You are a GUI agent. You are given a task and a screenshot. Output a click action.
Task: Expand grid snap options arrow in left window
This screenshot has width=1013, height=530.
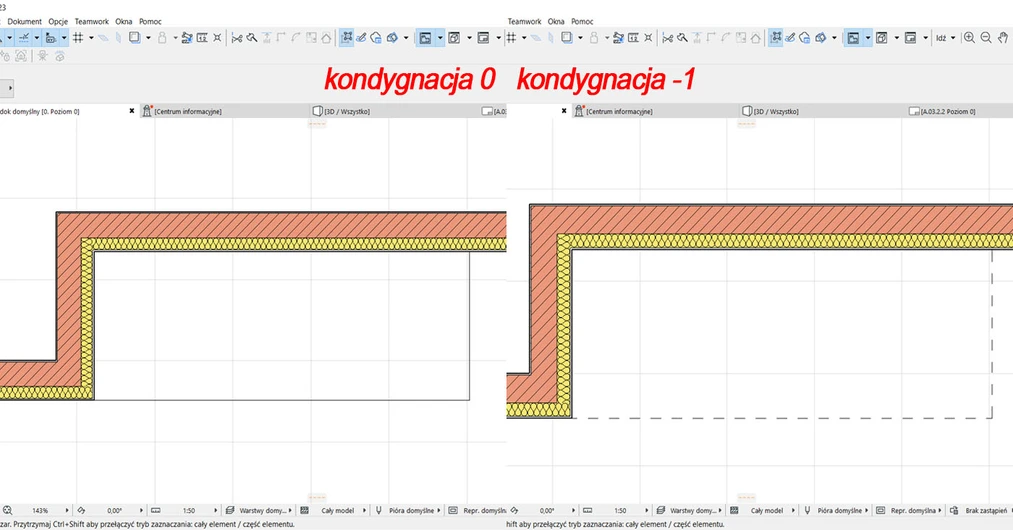91,37
